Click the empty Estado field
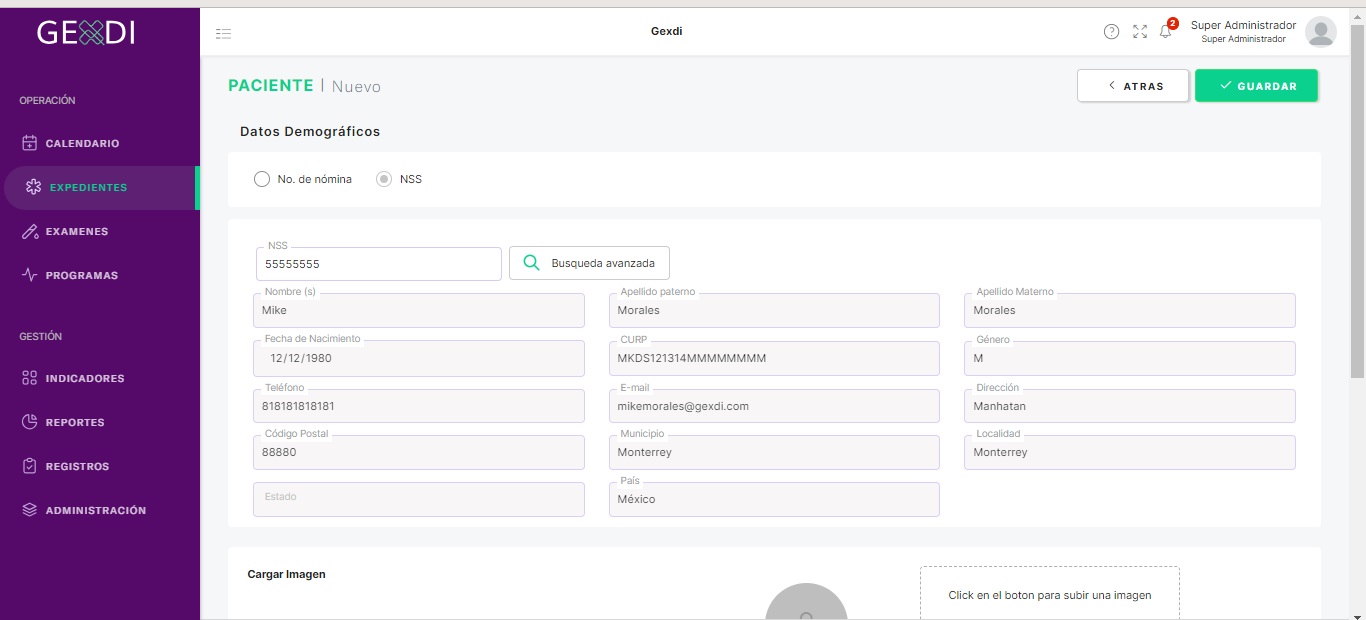The width and height of the screenshot is (1366, 620). [x=419, y=499]
